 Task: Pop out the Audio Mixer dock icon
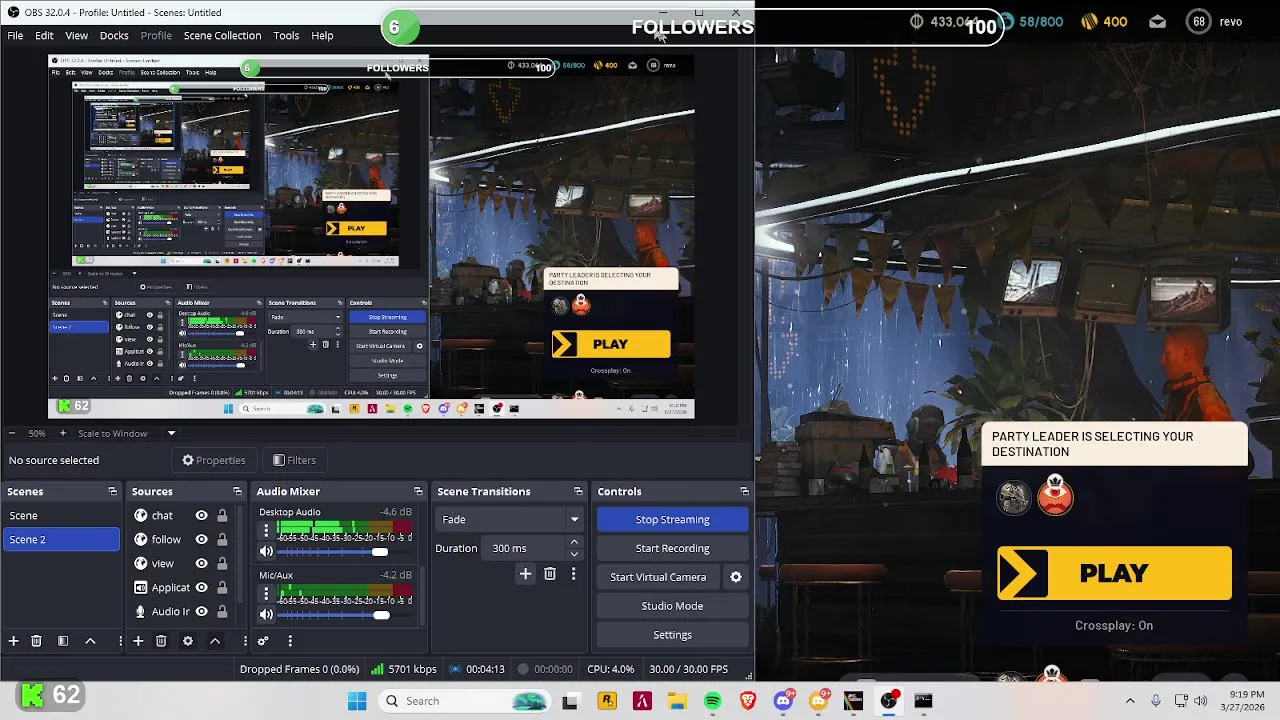[x=418, y=491]
